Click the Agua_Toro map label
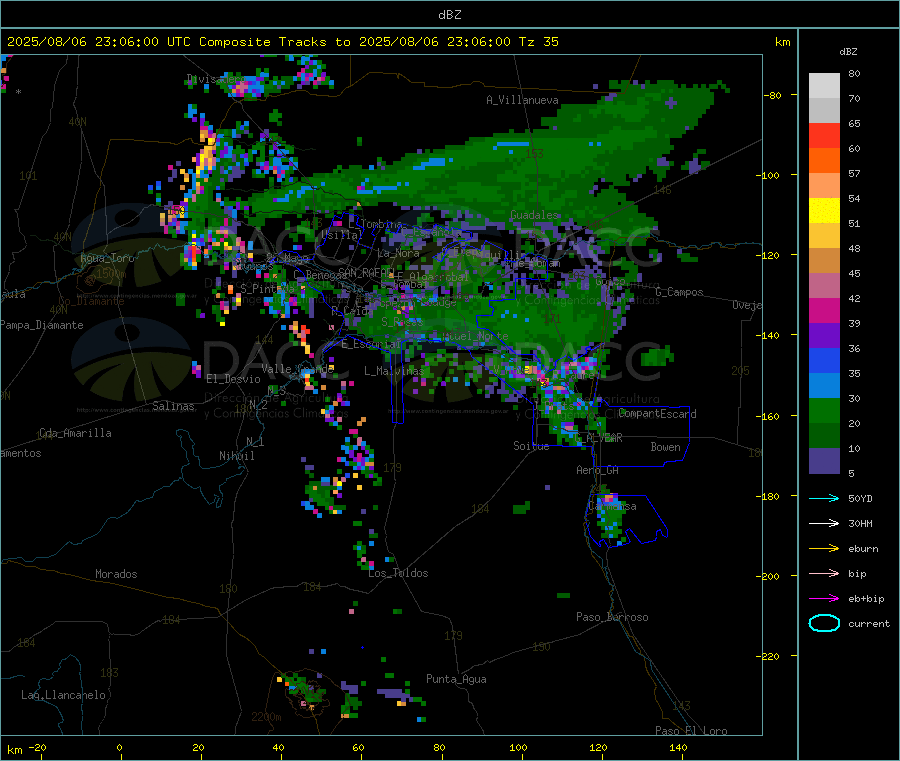The width and height of the screenshot is (900, 761). (107, 258)
